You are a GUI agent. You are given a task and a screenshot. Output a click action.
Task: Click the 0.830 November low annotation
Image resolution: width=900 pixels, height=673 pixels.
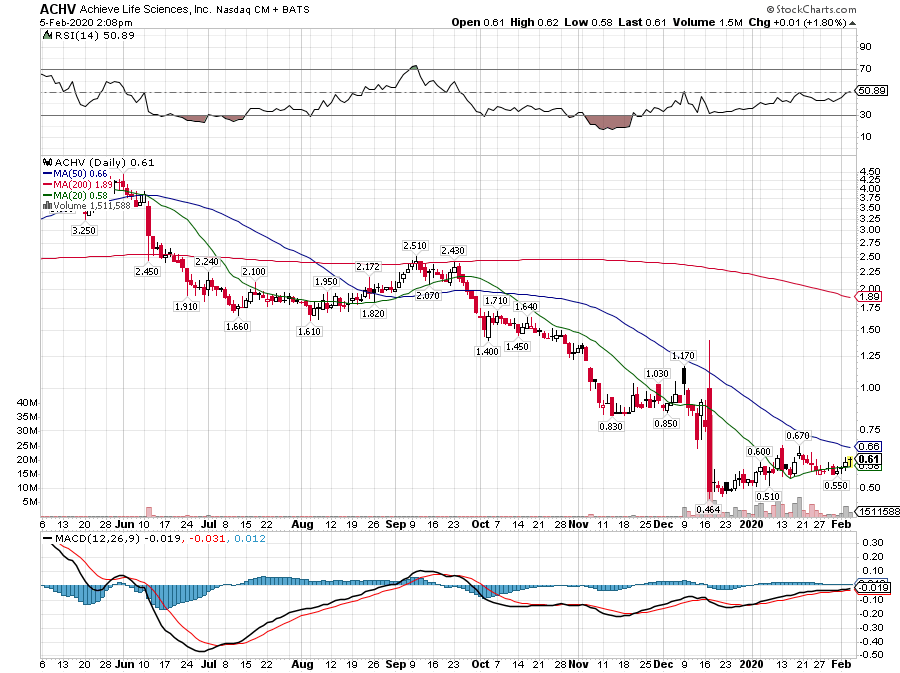[x=611, y=426]
